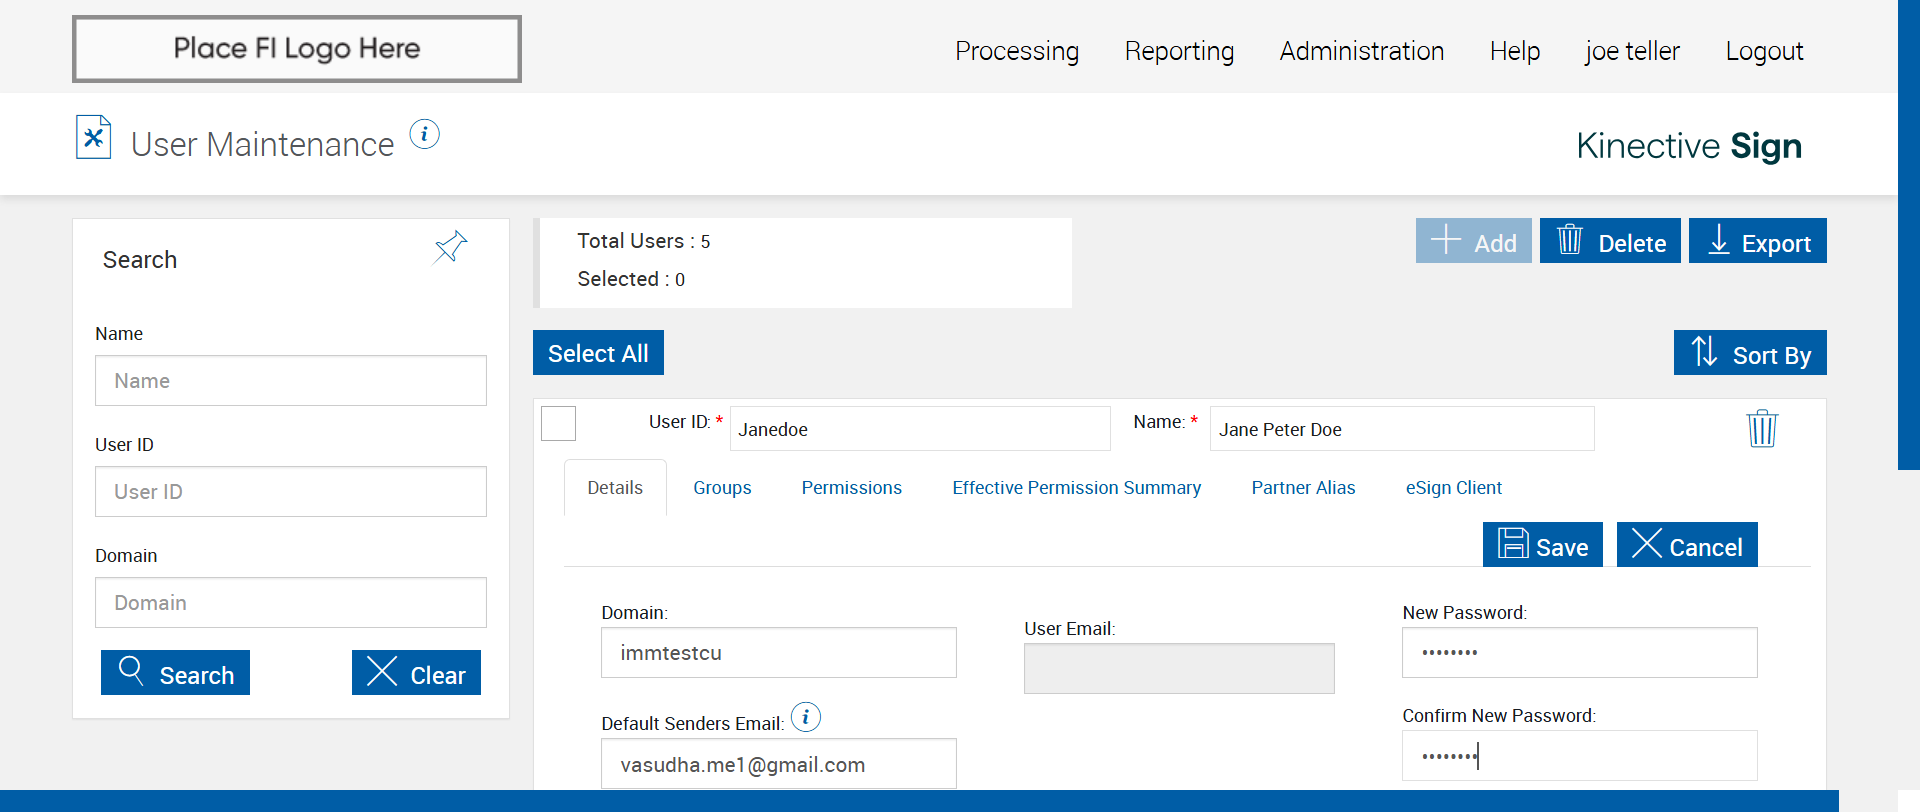Tick the checkbox for user Janedoe
The width and height of the screenshot is (1920, 812).
(x=559, y=424)
